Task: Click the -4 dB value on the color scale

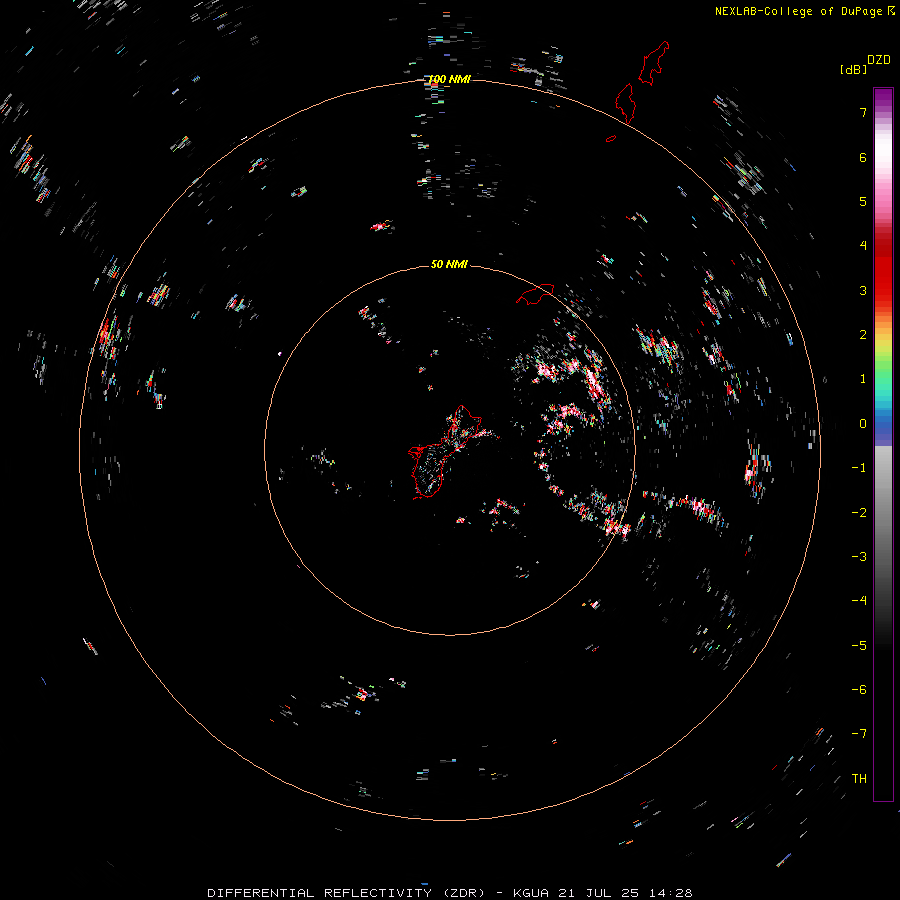Action: [859, 600]
